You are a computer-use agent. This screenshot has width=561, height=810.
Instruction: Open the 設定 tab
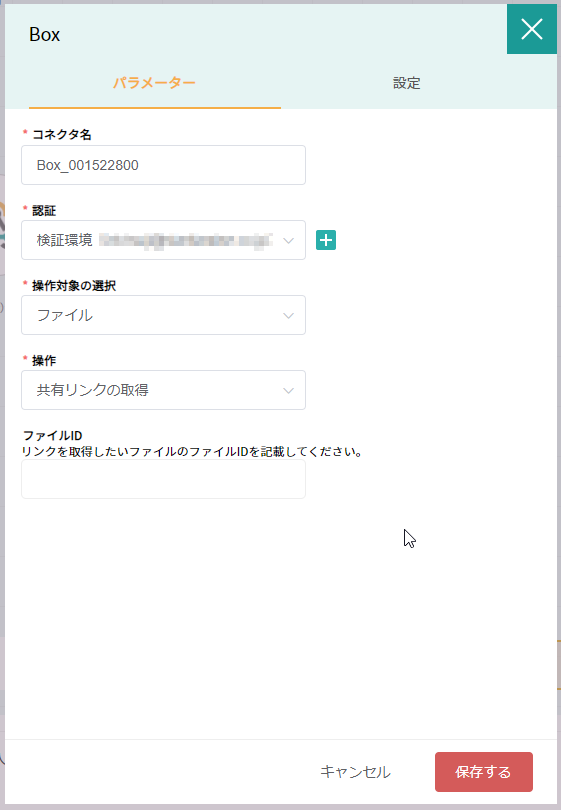(407, 83)
